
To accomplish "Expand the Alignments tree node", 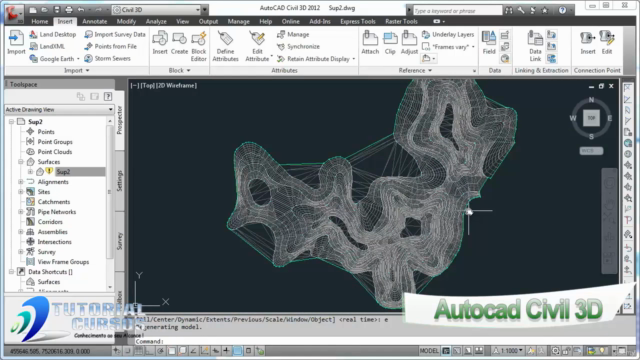I will pyautogui.click(x=21, y=182).
